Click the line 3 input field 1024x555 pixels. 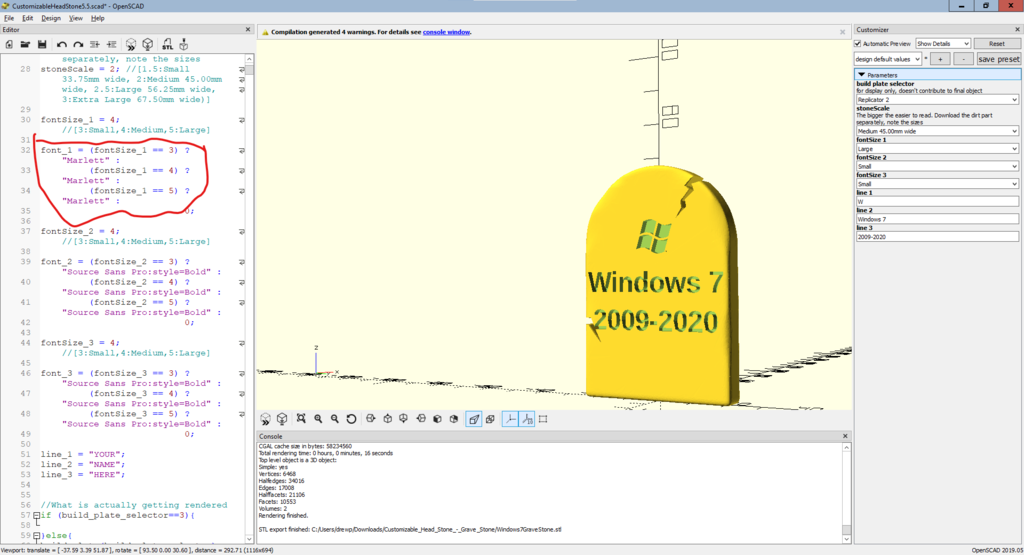point(937,237)
